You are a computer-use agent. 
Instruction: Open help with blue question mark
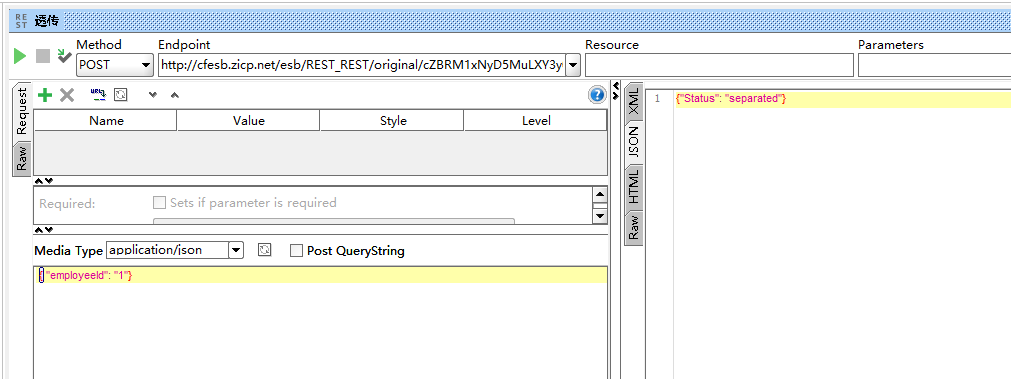(597, 95)
